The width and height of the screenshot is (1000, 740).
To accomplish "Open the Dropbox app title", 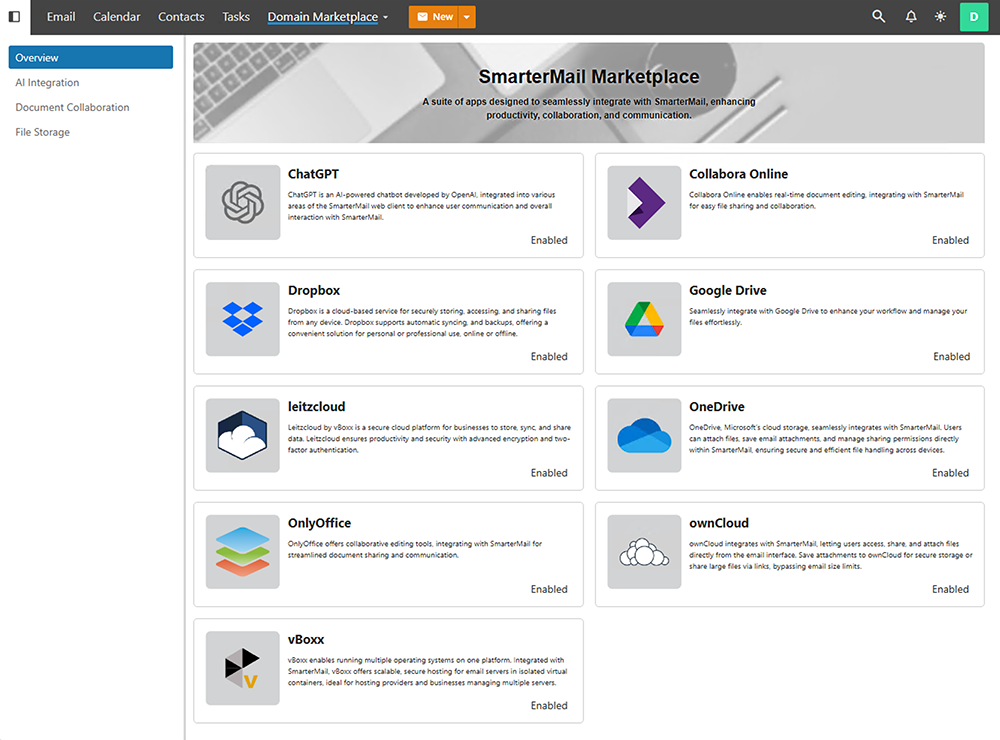I will [x=314, y=290].
